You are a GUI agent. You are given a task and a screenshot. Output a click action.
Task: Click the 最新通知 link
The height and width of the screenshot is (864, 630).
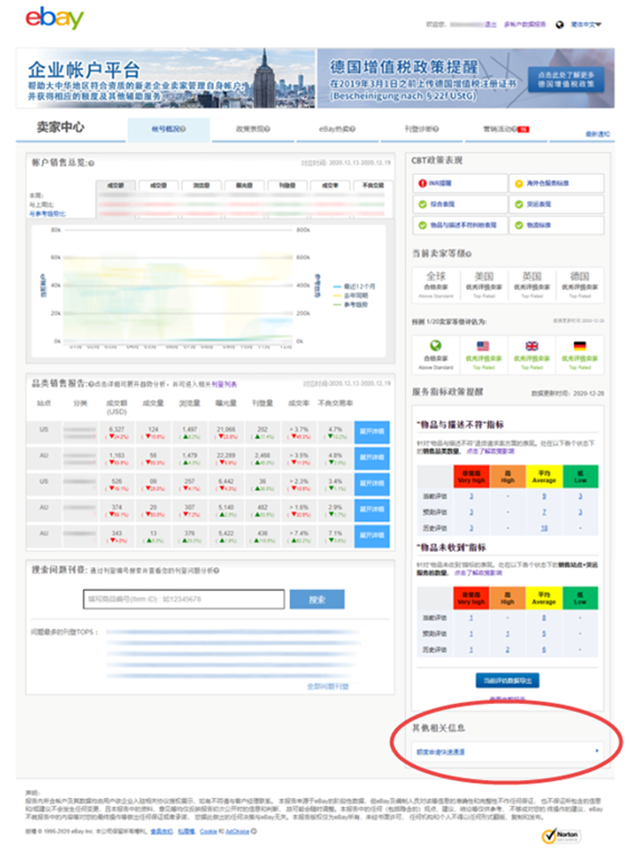click(x=597, y=134)
